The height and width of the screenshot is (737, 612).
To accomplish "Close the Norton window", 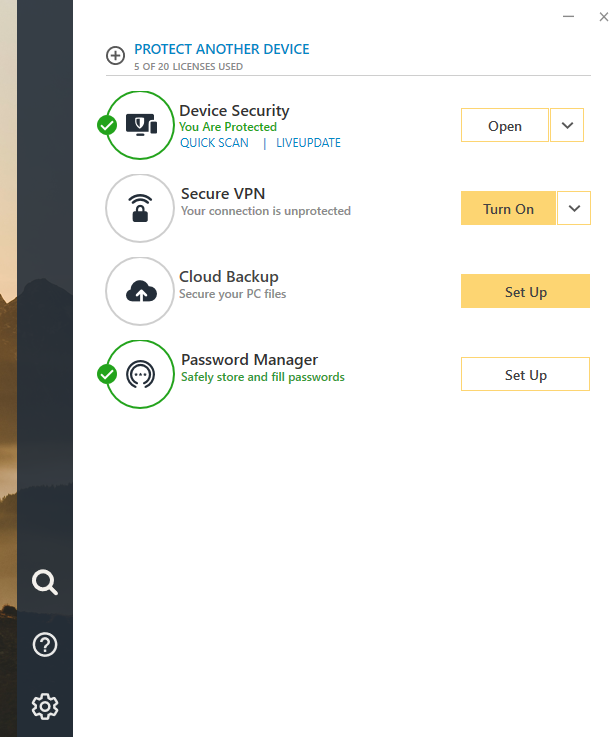I will pyautogui.click(x=602, y=17).
